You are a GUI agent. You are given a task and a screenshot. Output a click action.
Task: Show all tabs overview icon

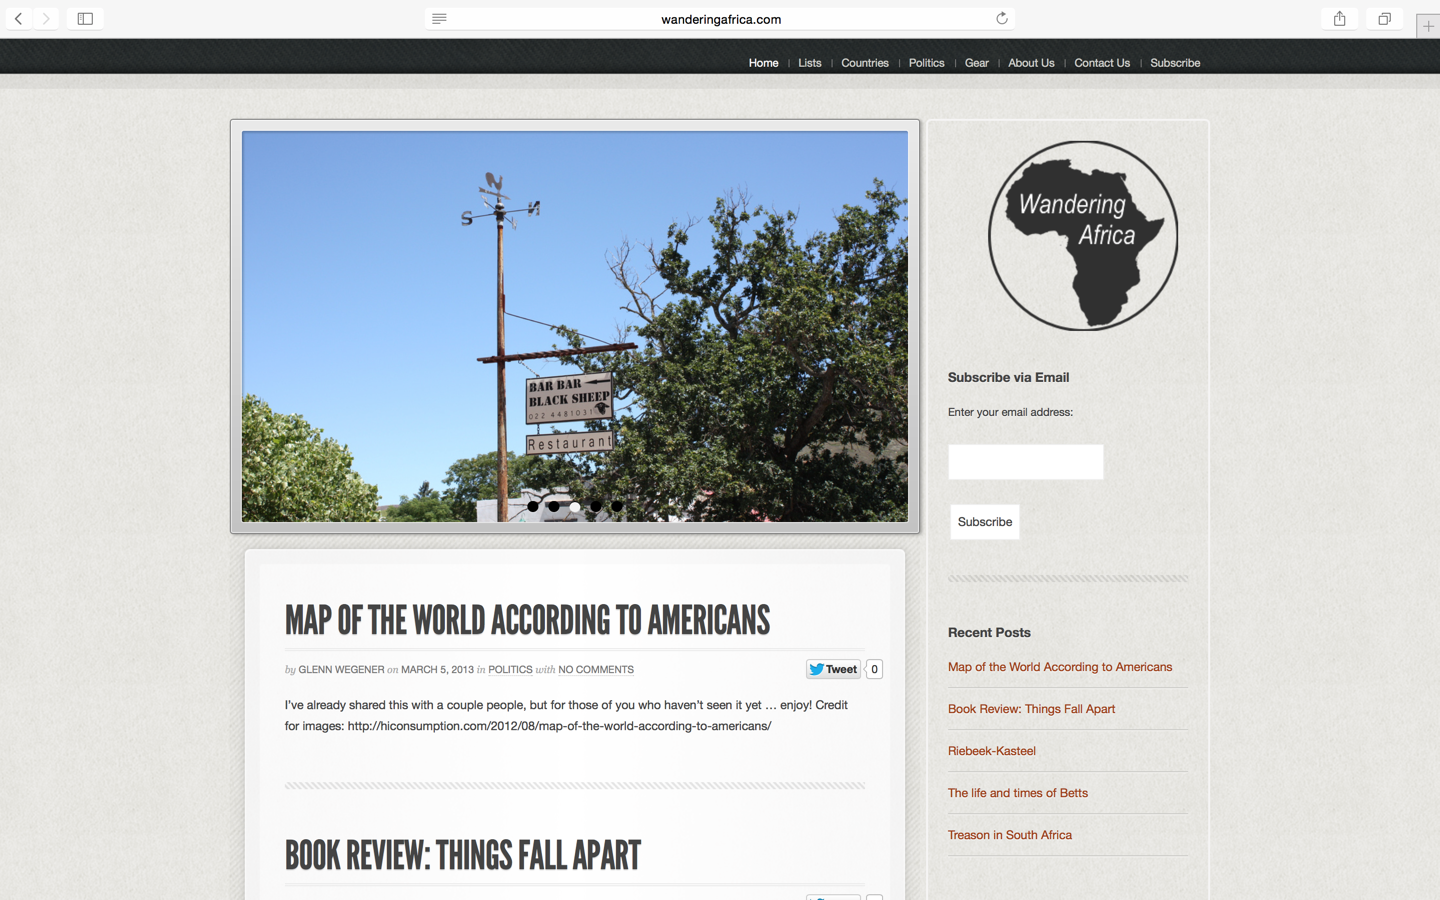1384,19
